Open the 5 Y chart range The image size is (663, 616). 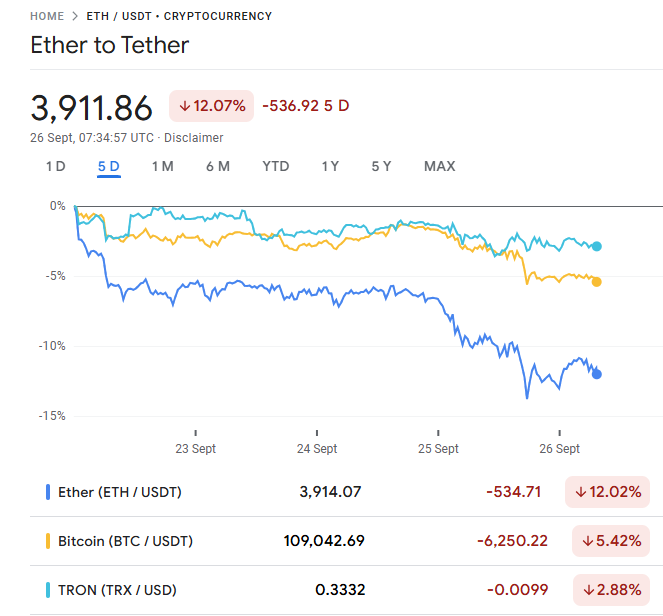(x=381, y=166)
